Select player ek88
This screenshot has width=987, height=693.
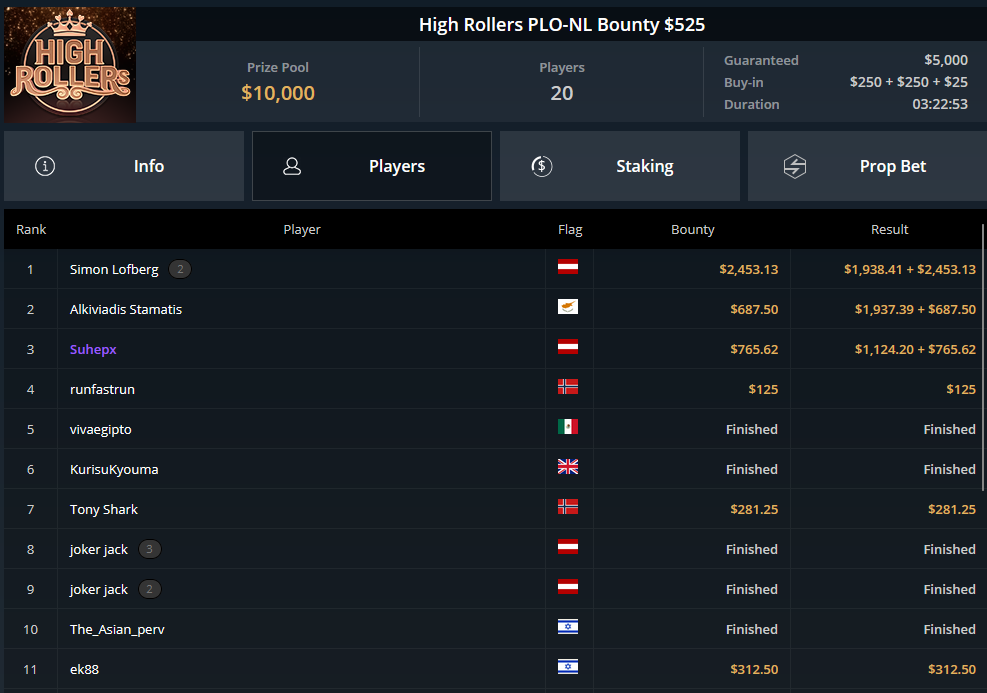[x=84, y=669]
